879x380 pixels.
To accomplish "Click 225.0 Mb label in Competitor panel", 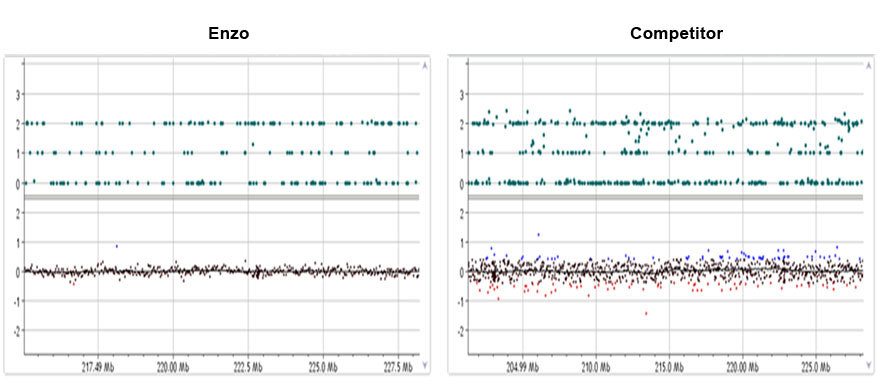I will click(x=816, y=368).
